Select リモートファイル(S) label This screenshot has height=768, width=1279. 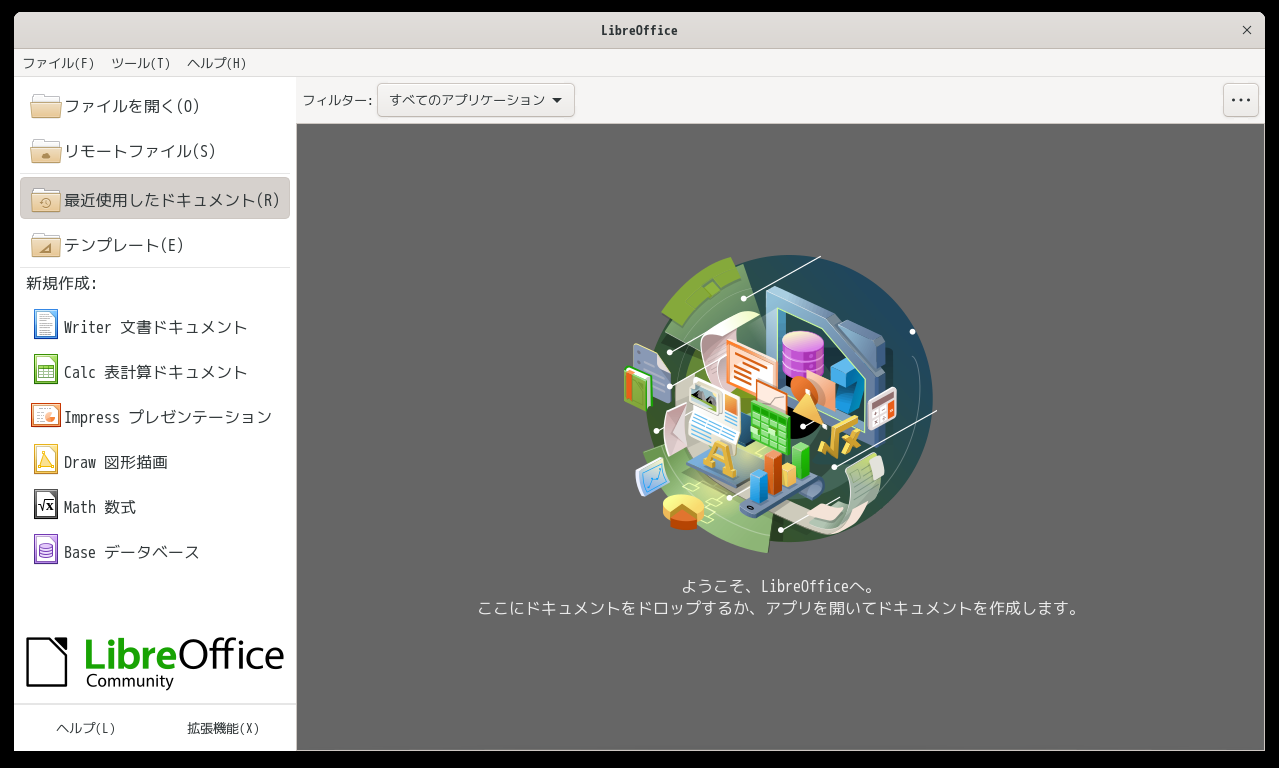140,151
